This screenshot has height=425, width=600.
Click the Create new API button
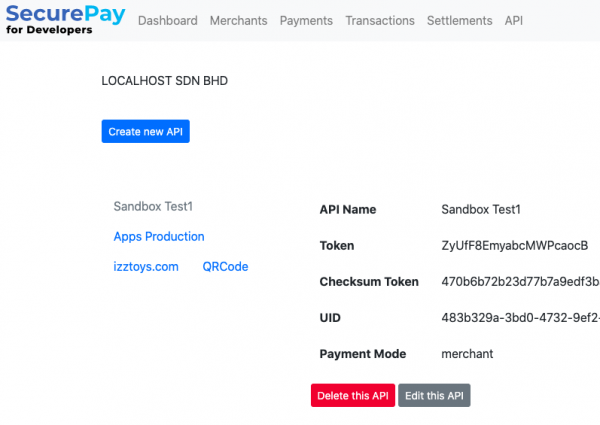point(145,131)
